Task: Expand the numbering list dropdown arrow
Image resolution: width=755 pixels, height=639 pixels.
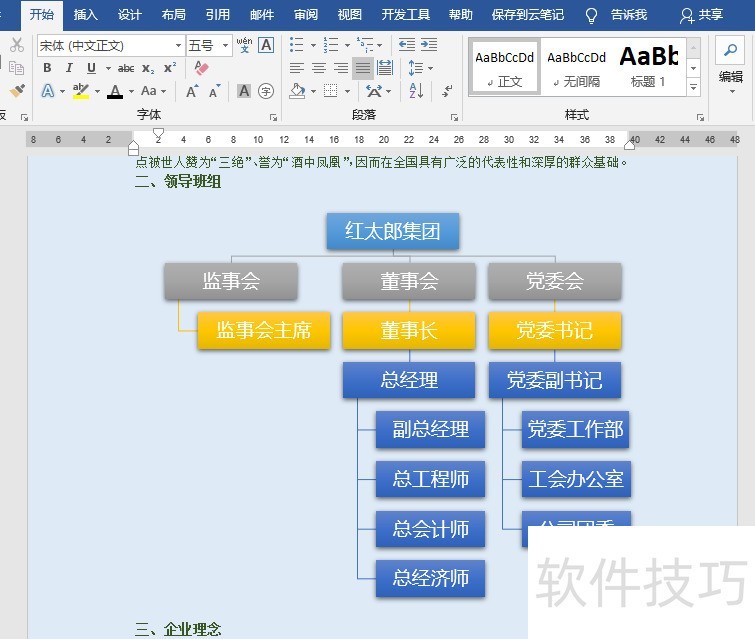Action: pyautogui.click(x=347, y=46)
